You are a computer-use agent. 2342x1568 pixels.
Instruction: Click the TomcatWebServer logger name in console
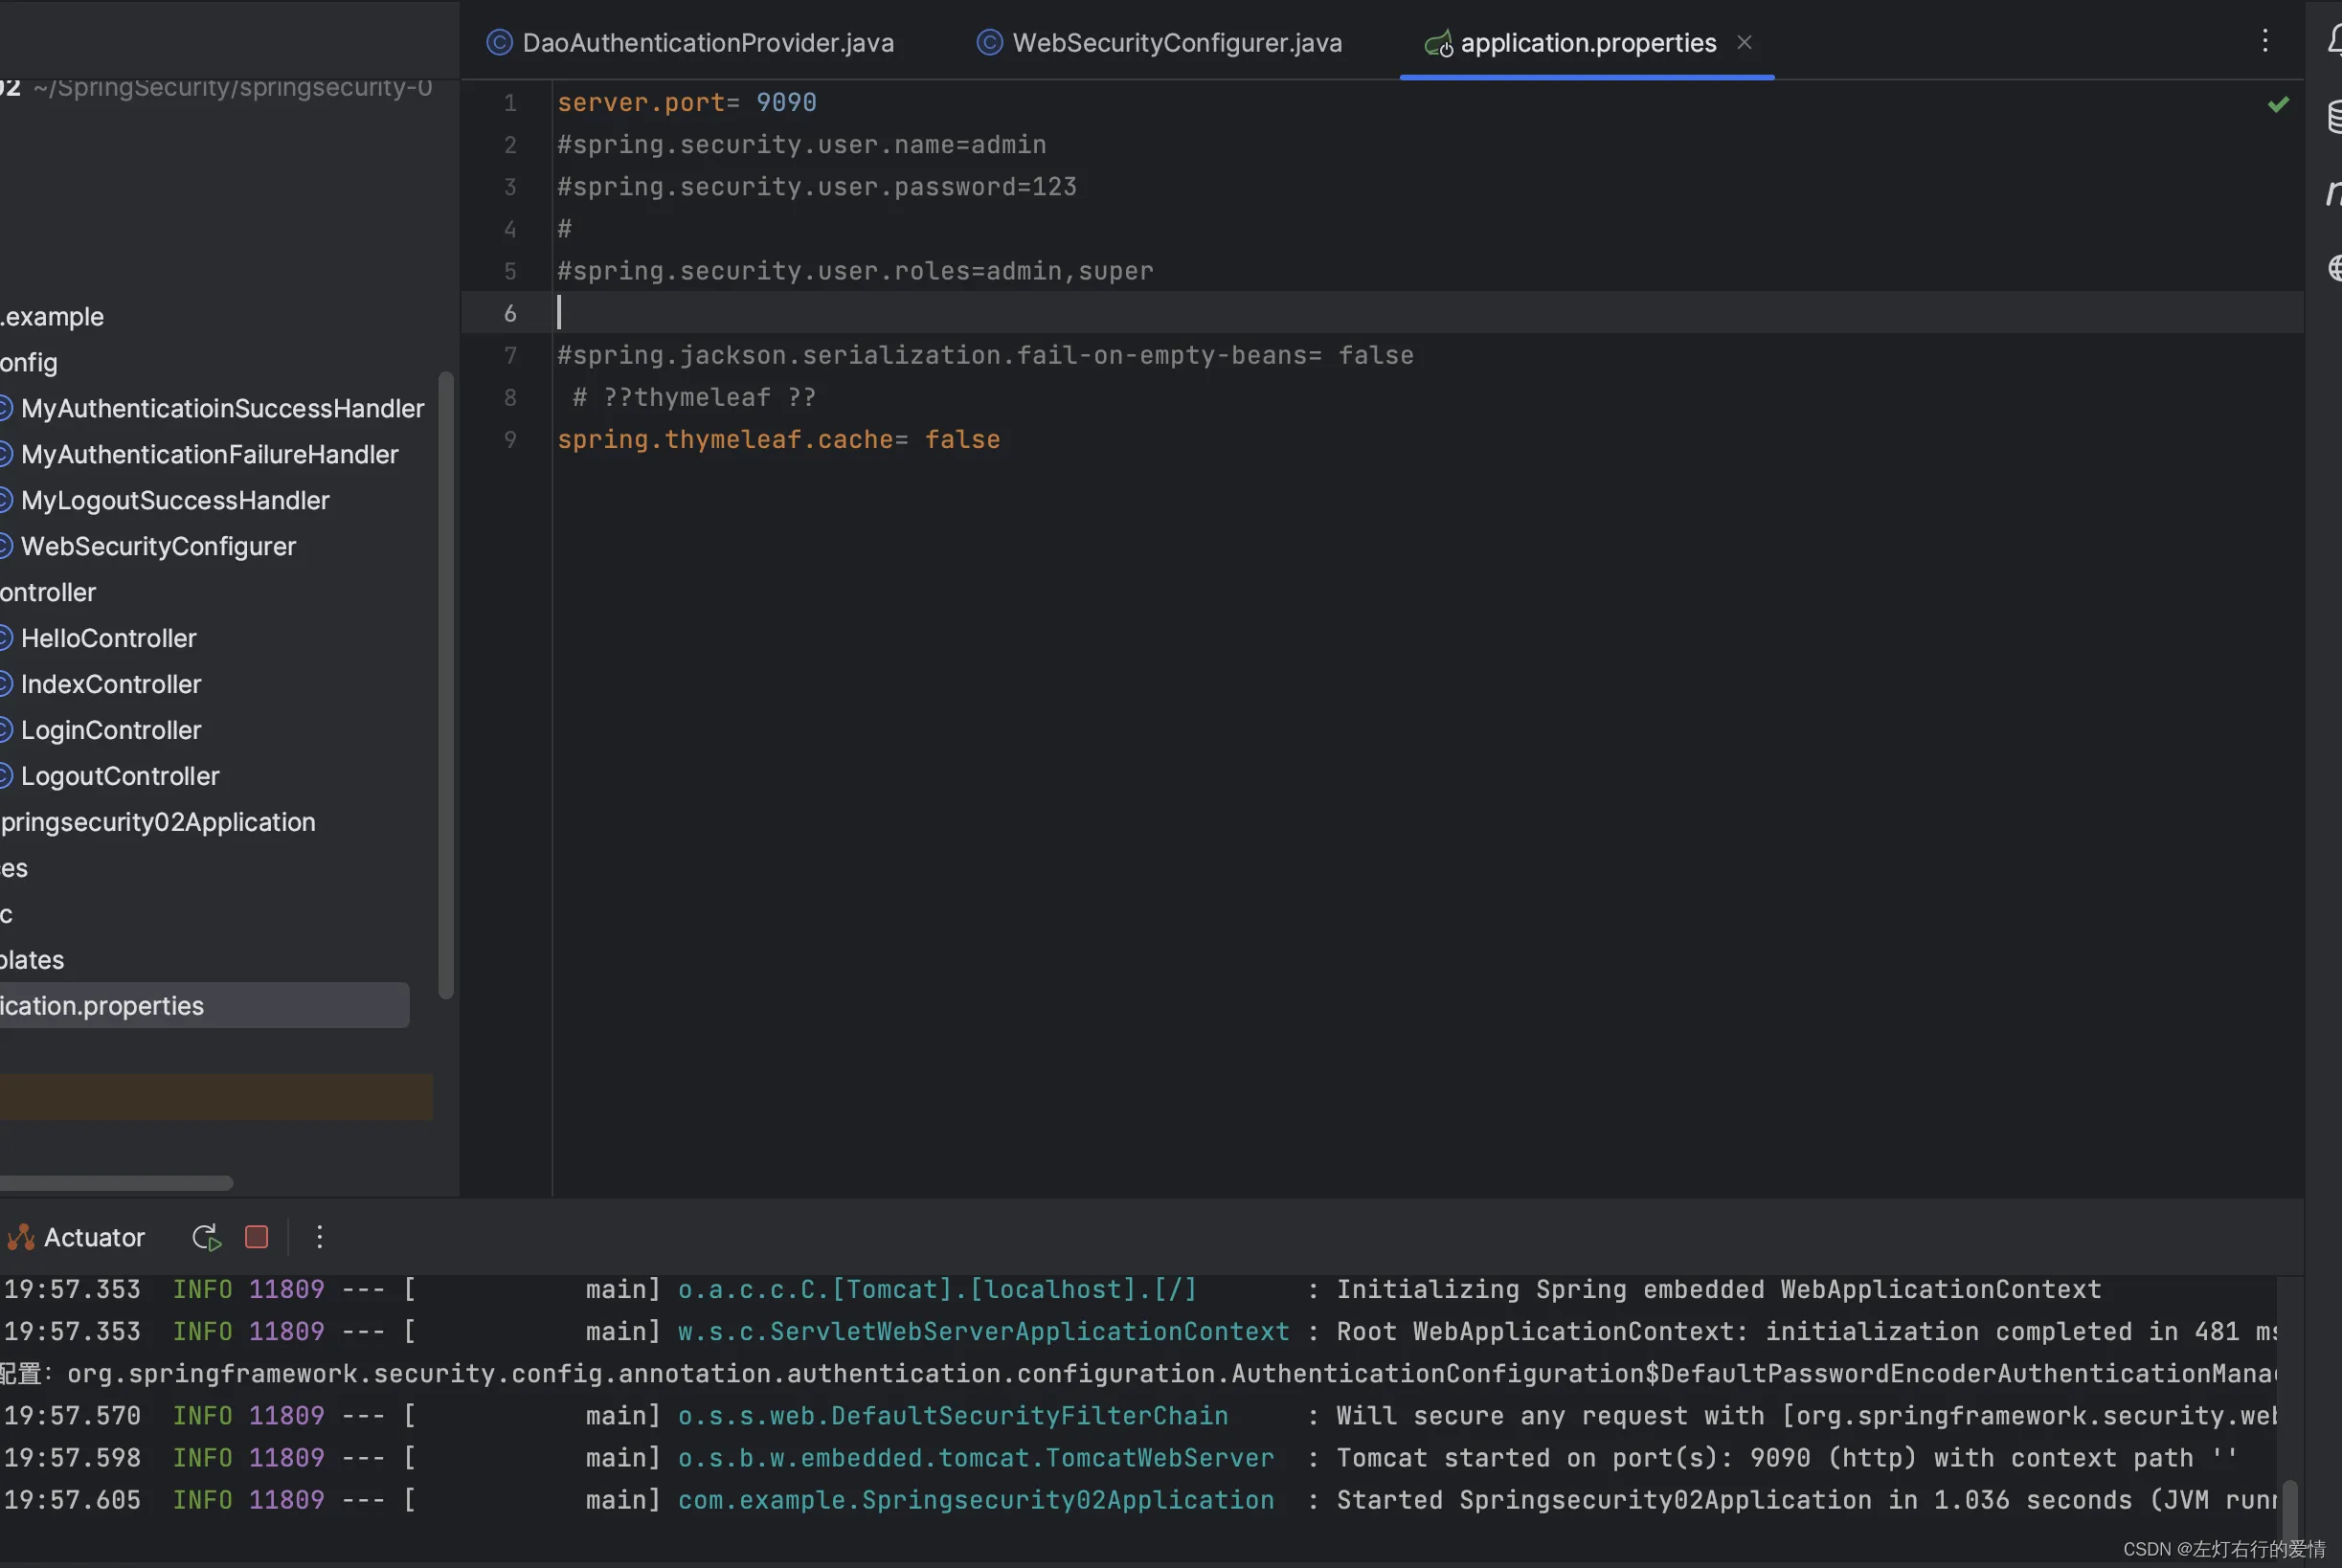click(976, 1458)
